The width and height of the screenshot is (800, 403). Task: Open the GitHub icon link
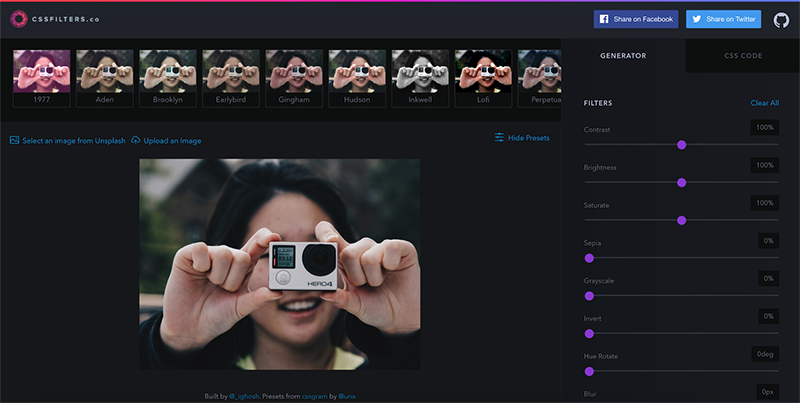click(780, 19)
